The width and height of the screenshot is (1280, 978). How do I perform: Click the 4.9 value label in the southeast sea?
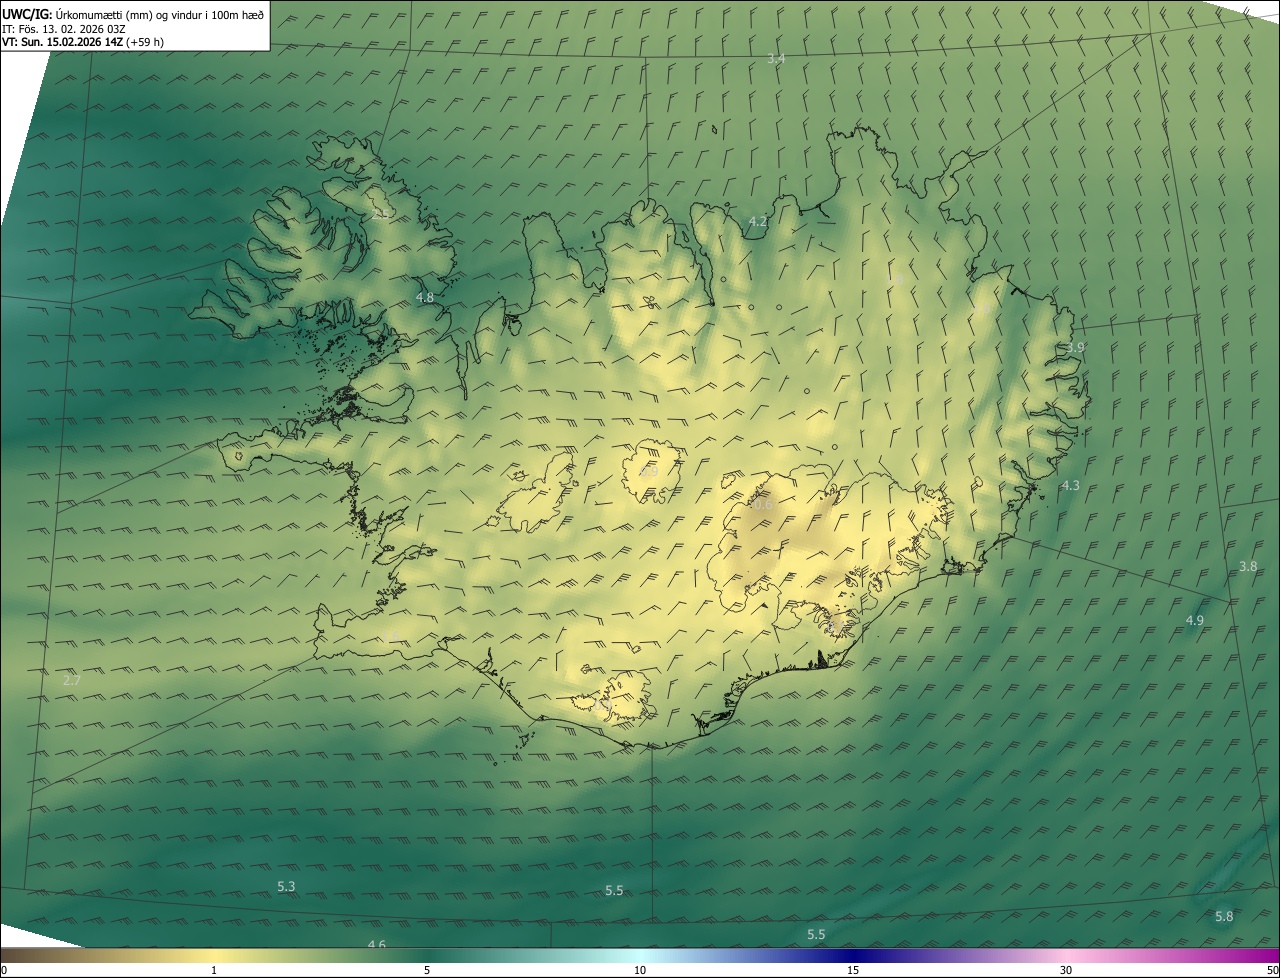[1194, 621]
